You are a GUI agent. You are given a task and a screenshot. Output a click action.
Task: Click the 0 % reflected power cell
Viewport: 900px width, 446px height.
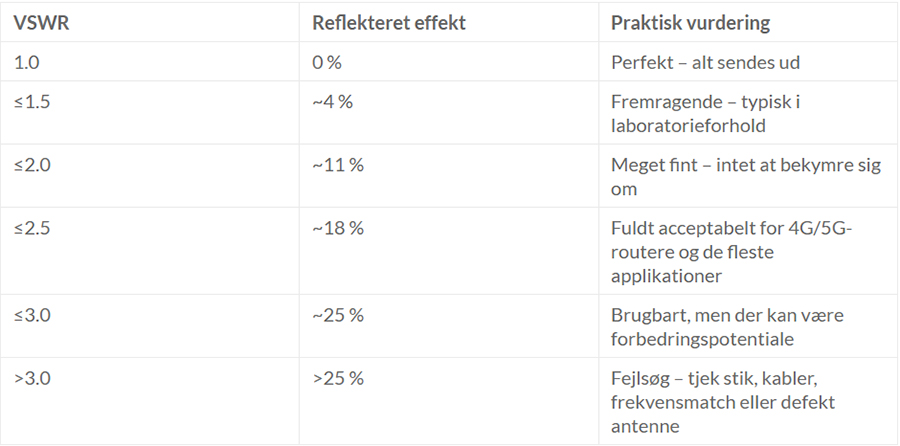click(327, 62)
